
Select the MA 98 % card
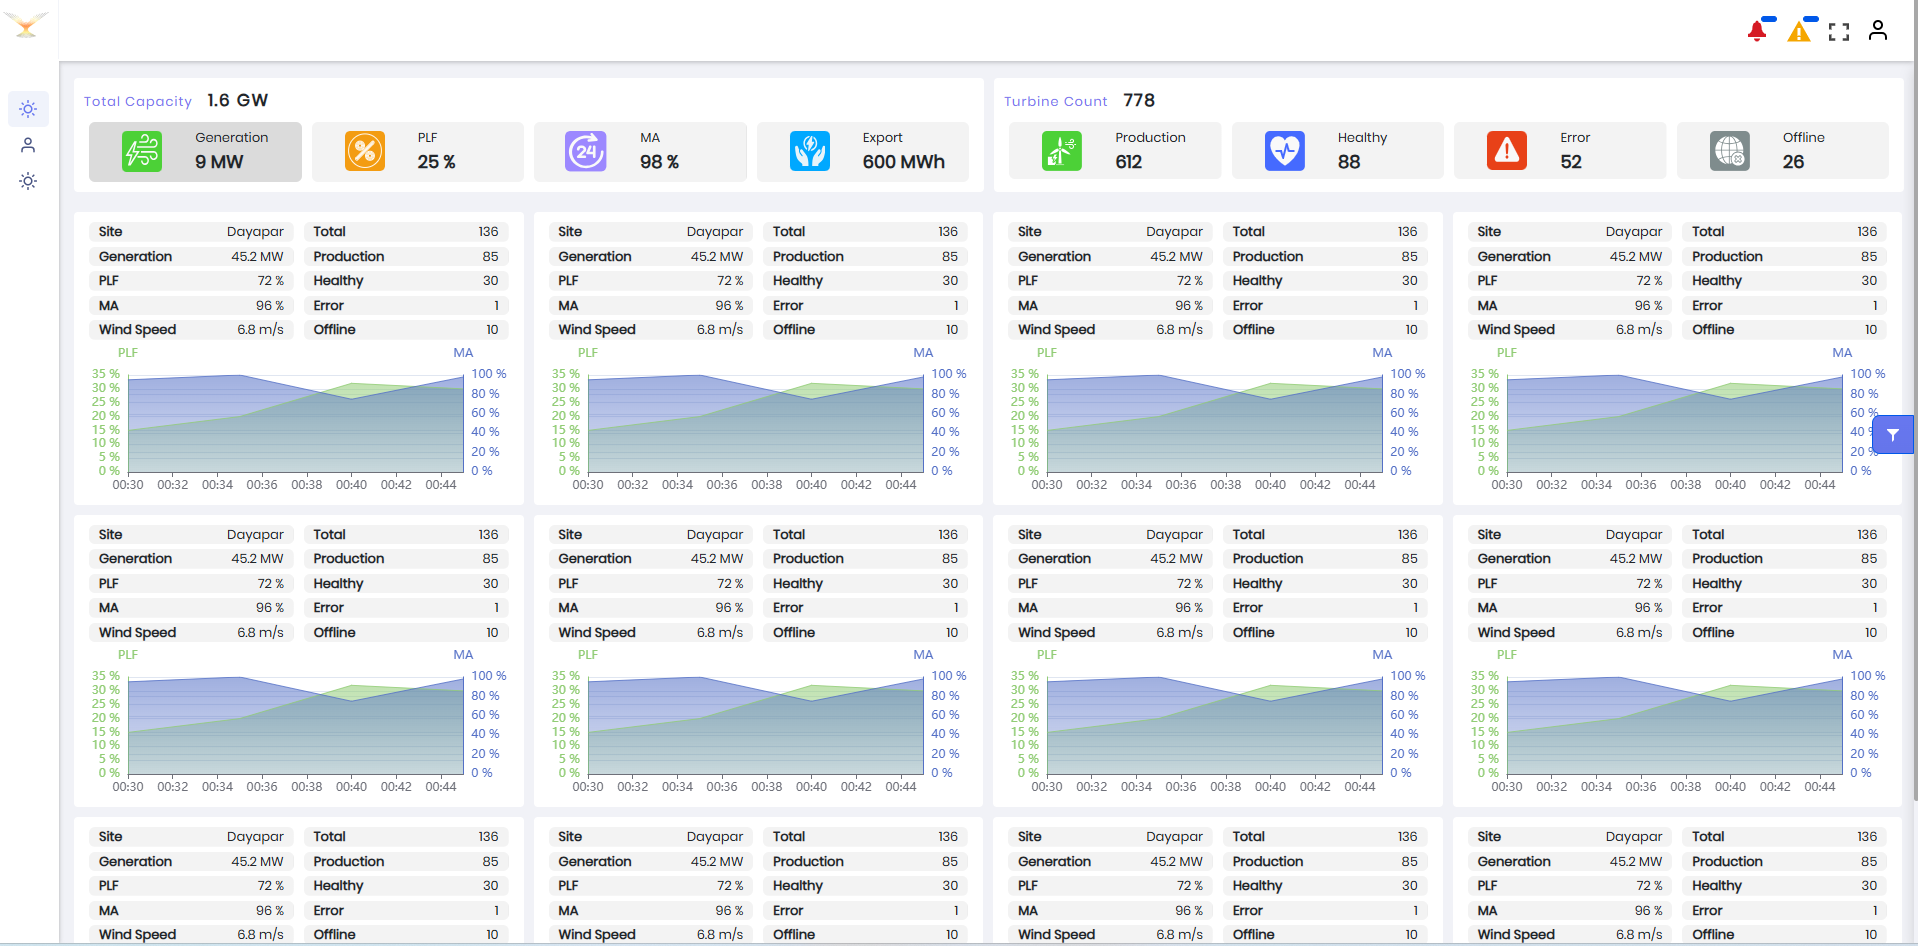coord(640,152)
